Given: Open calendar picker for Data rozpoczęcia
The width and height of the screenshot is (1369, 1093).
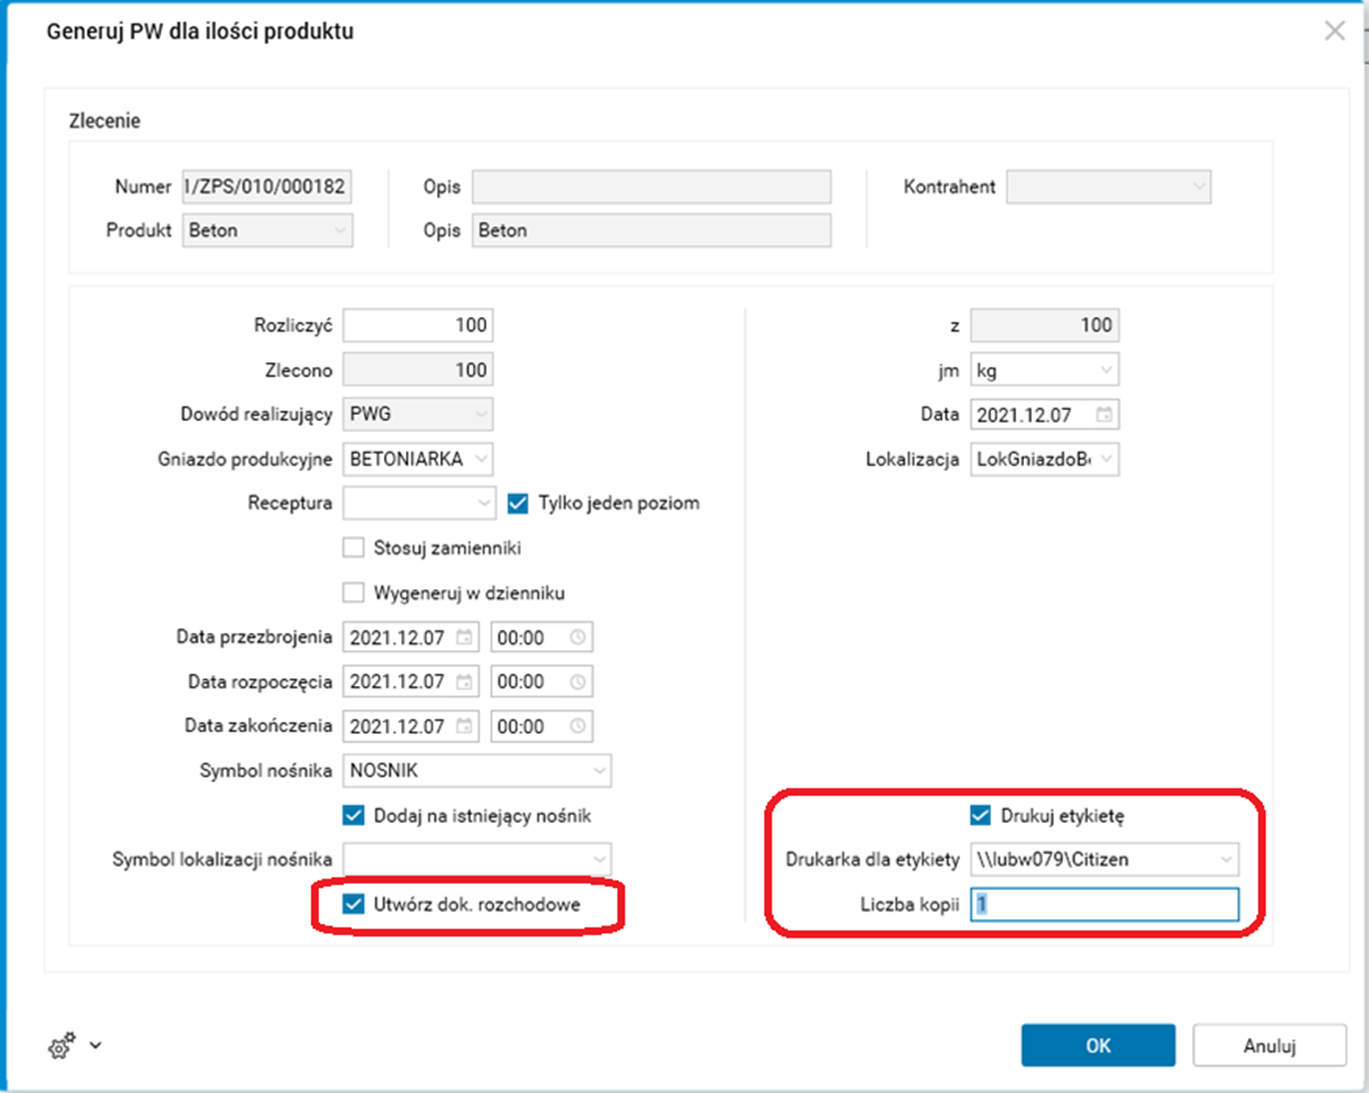Looking at the screenshot, I should (x=464, y=682).
